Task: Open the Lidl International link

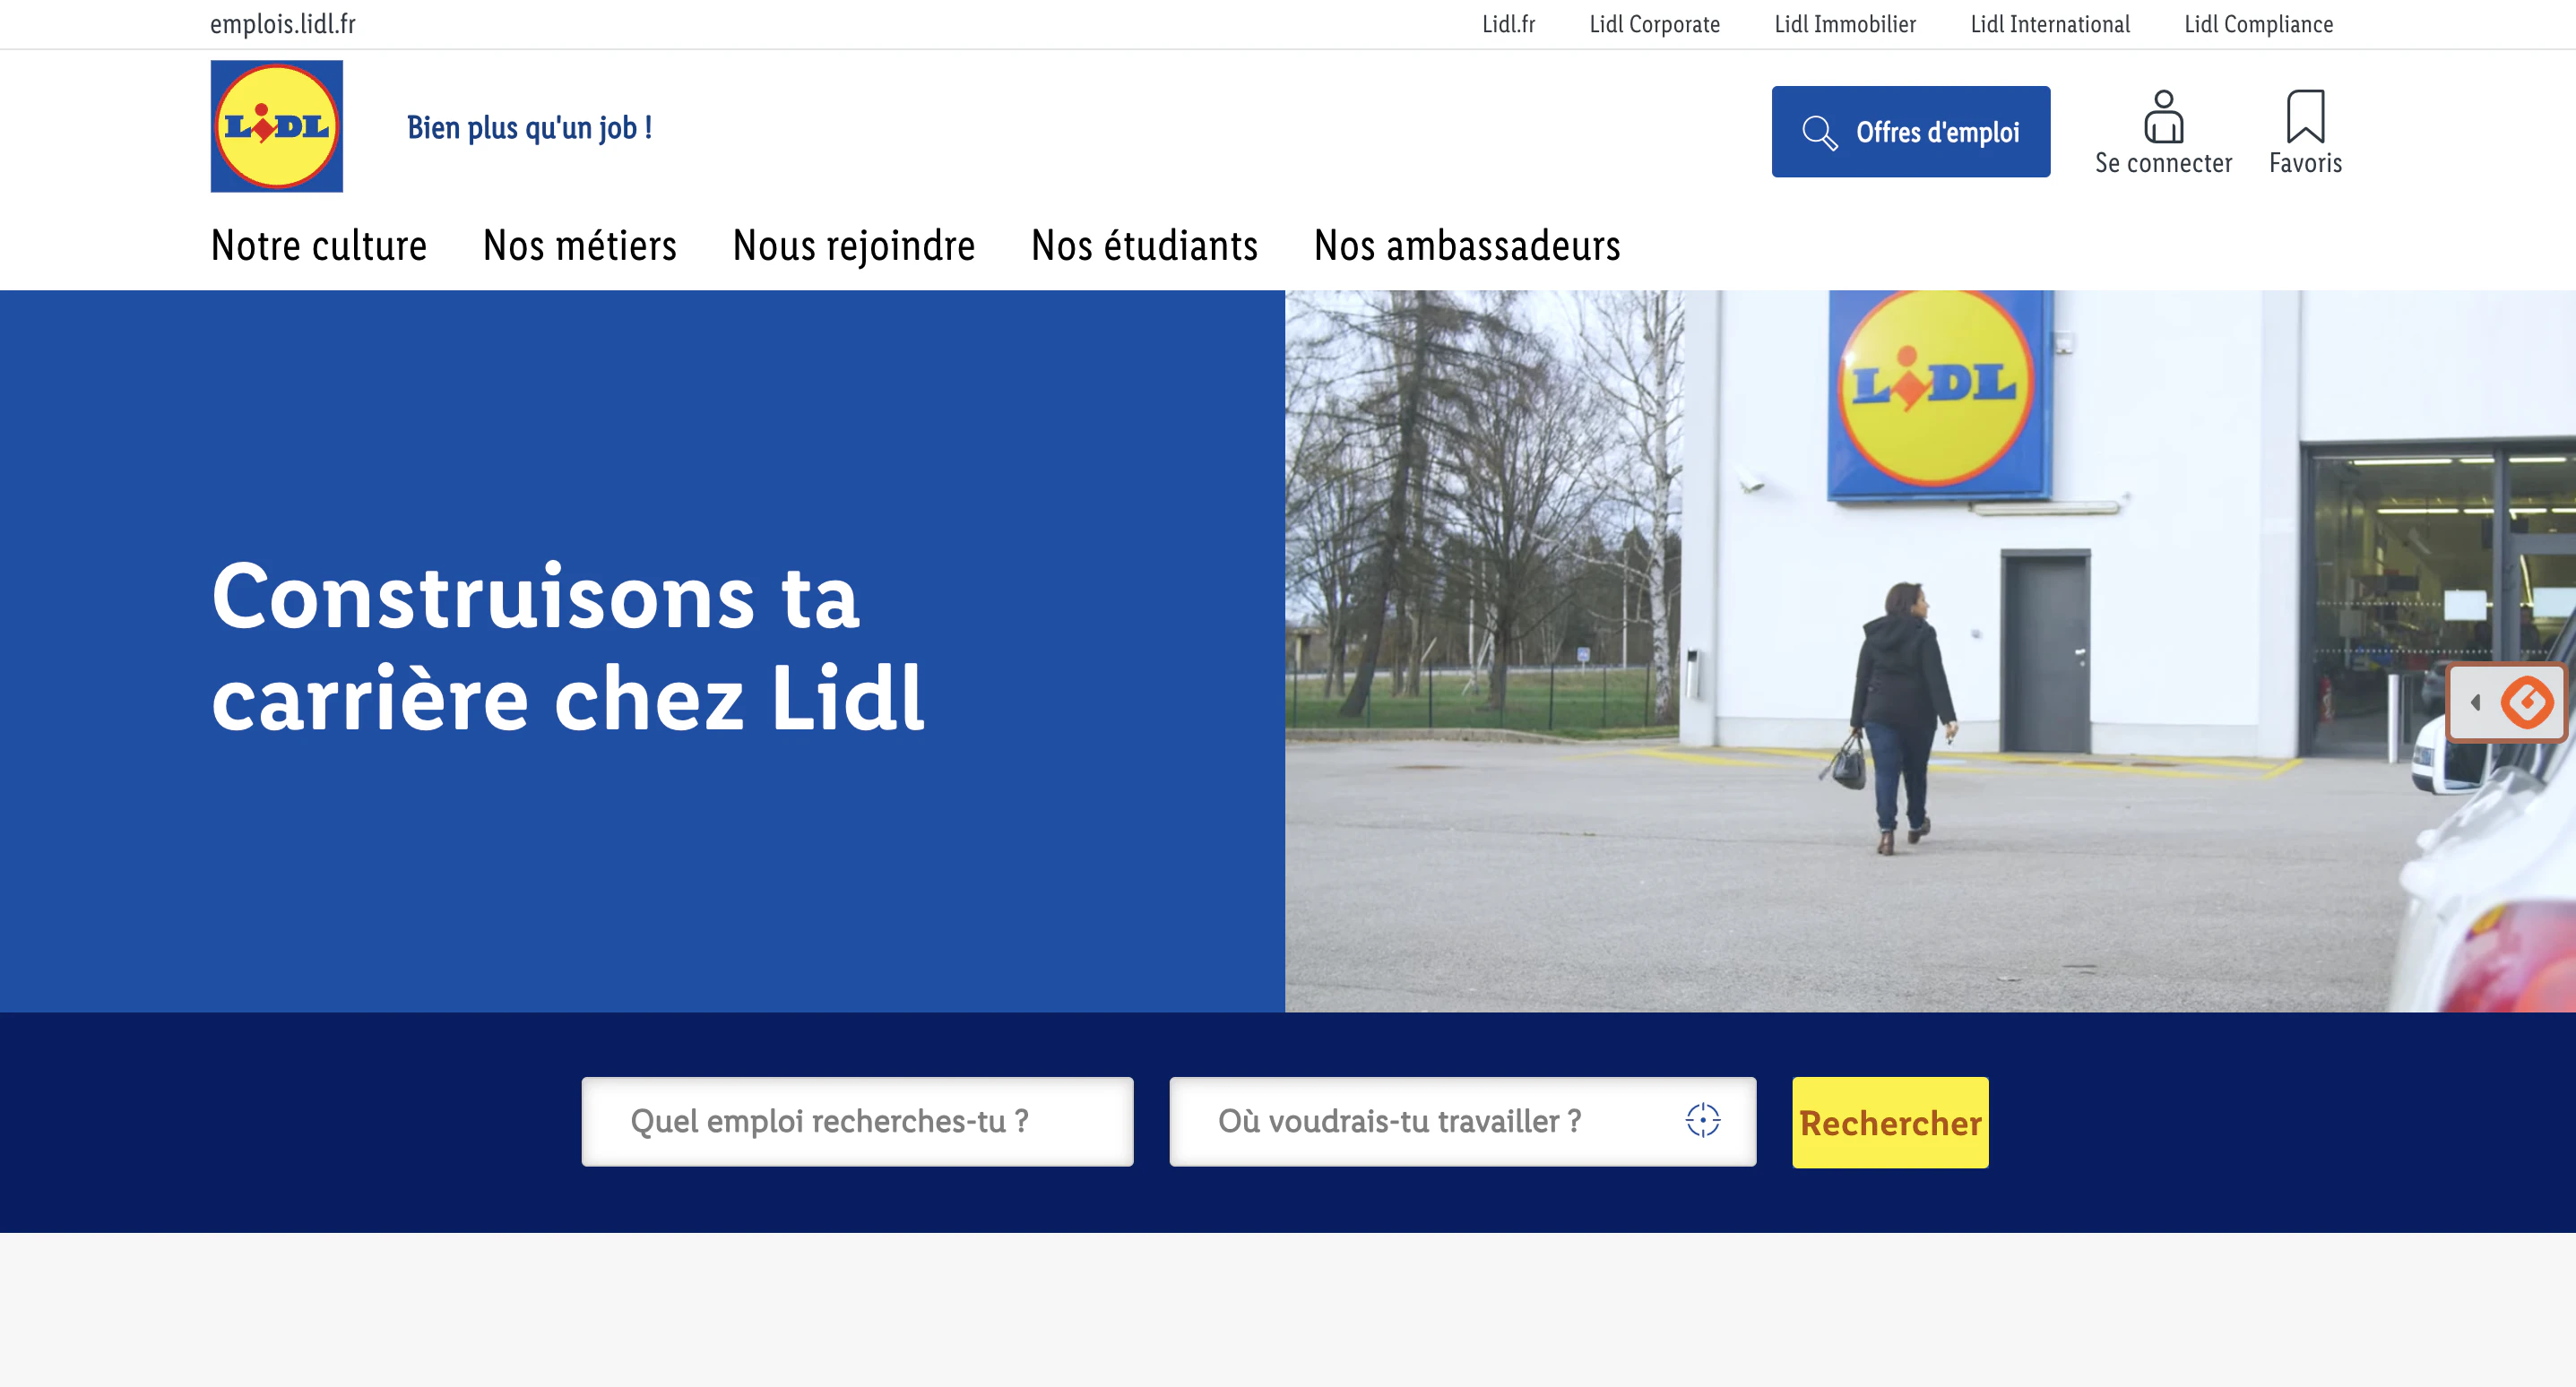Action: [2050, 24]
